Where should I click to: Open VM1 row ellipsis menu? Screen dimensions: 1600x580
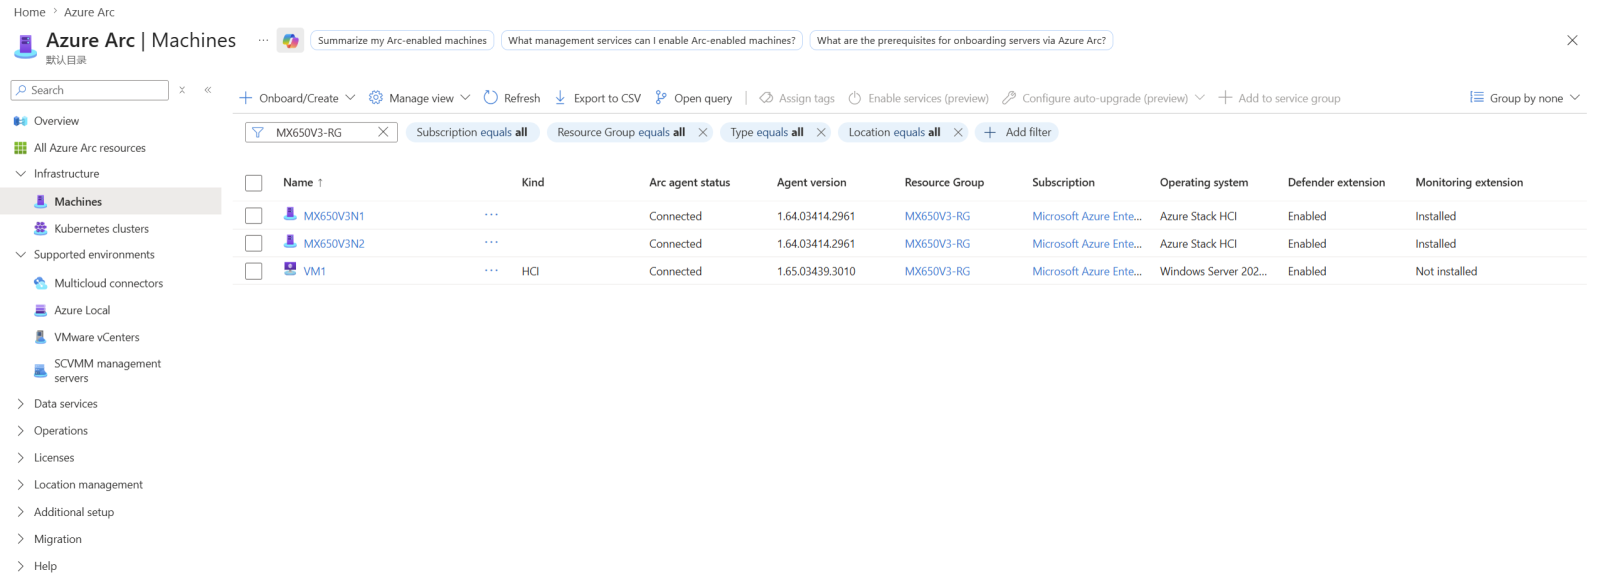click(491, 271)
